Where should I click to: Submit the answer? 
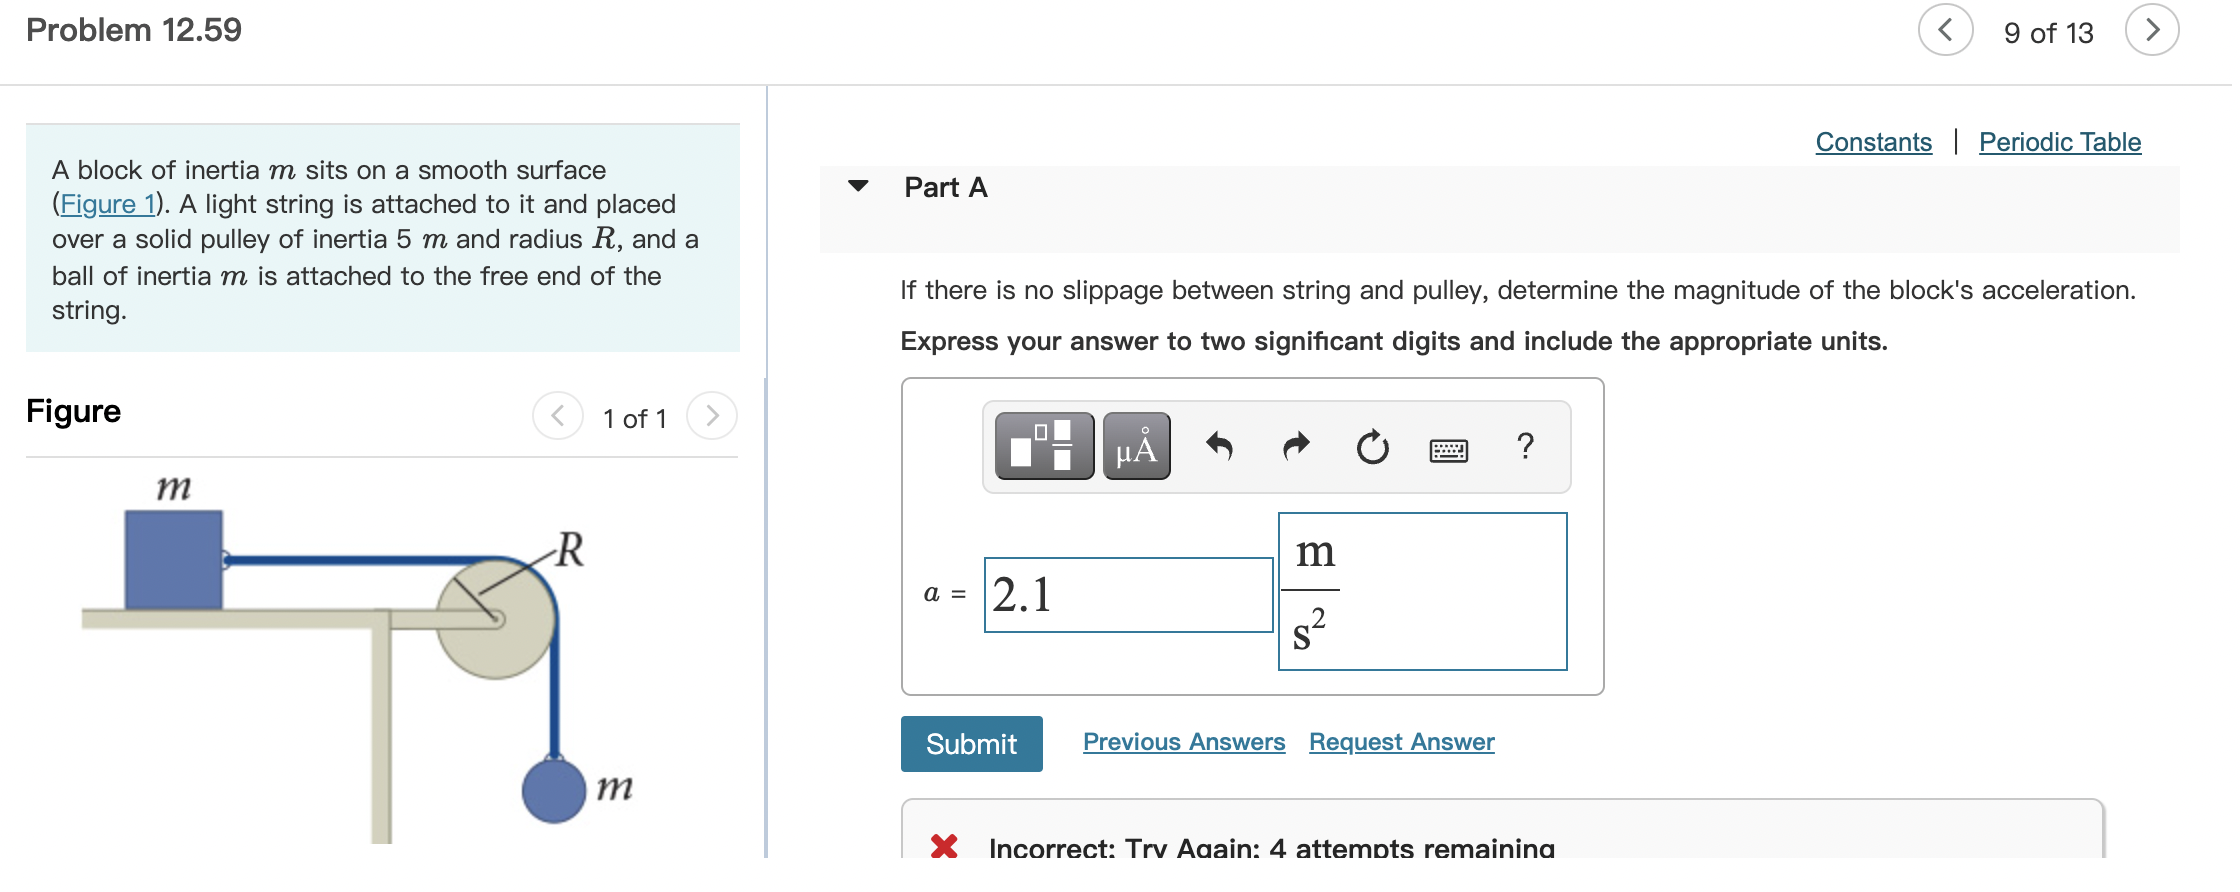[971, 744]
